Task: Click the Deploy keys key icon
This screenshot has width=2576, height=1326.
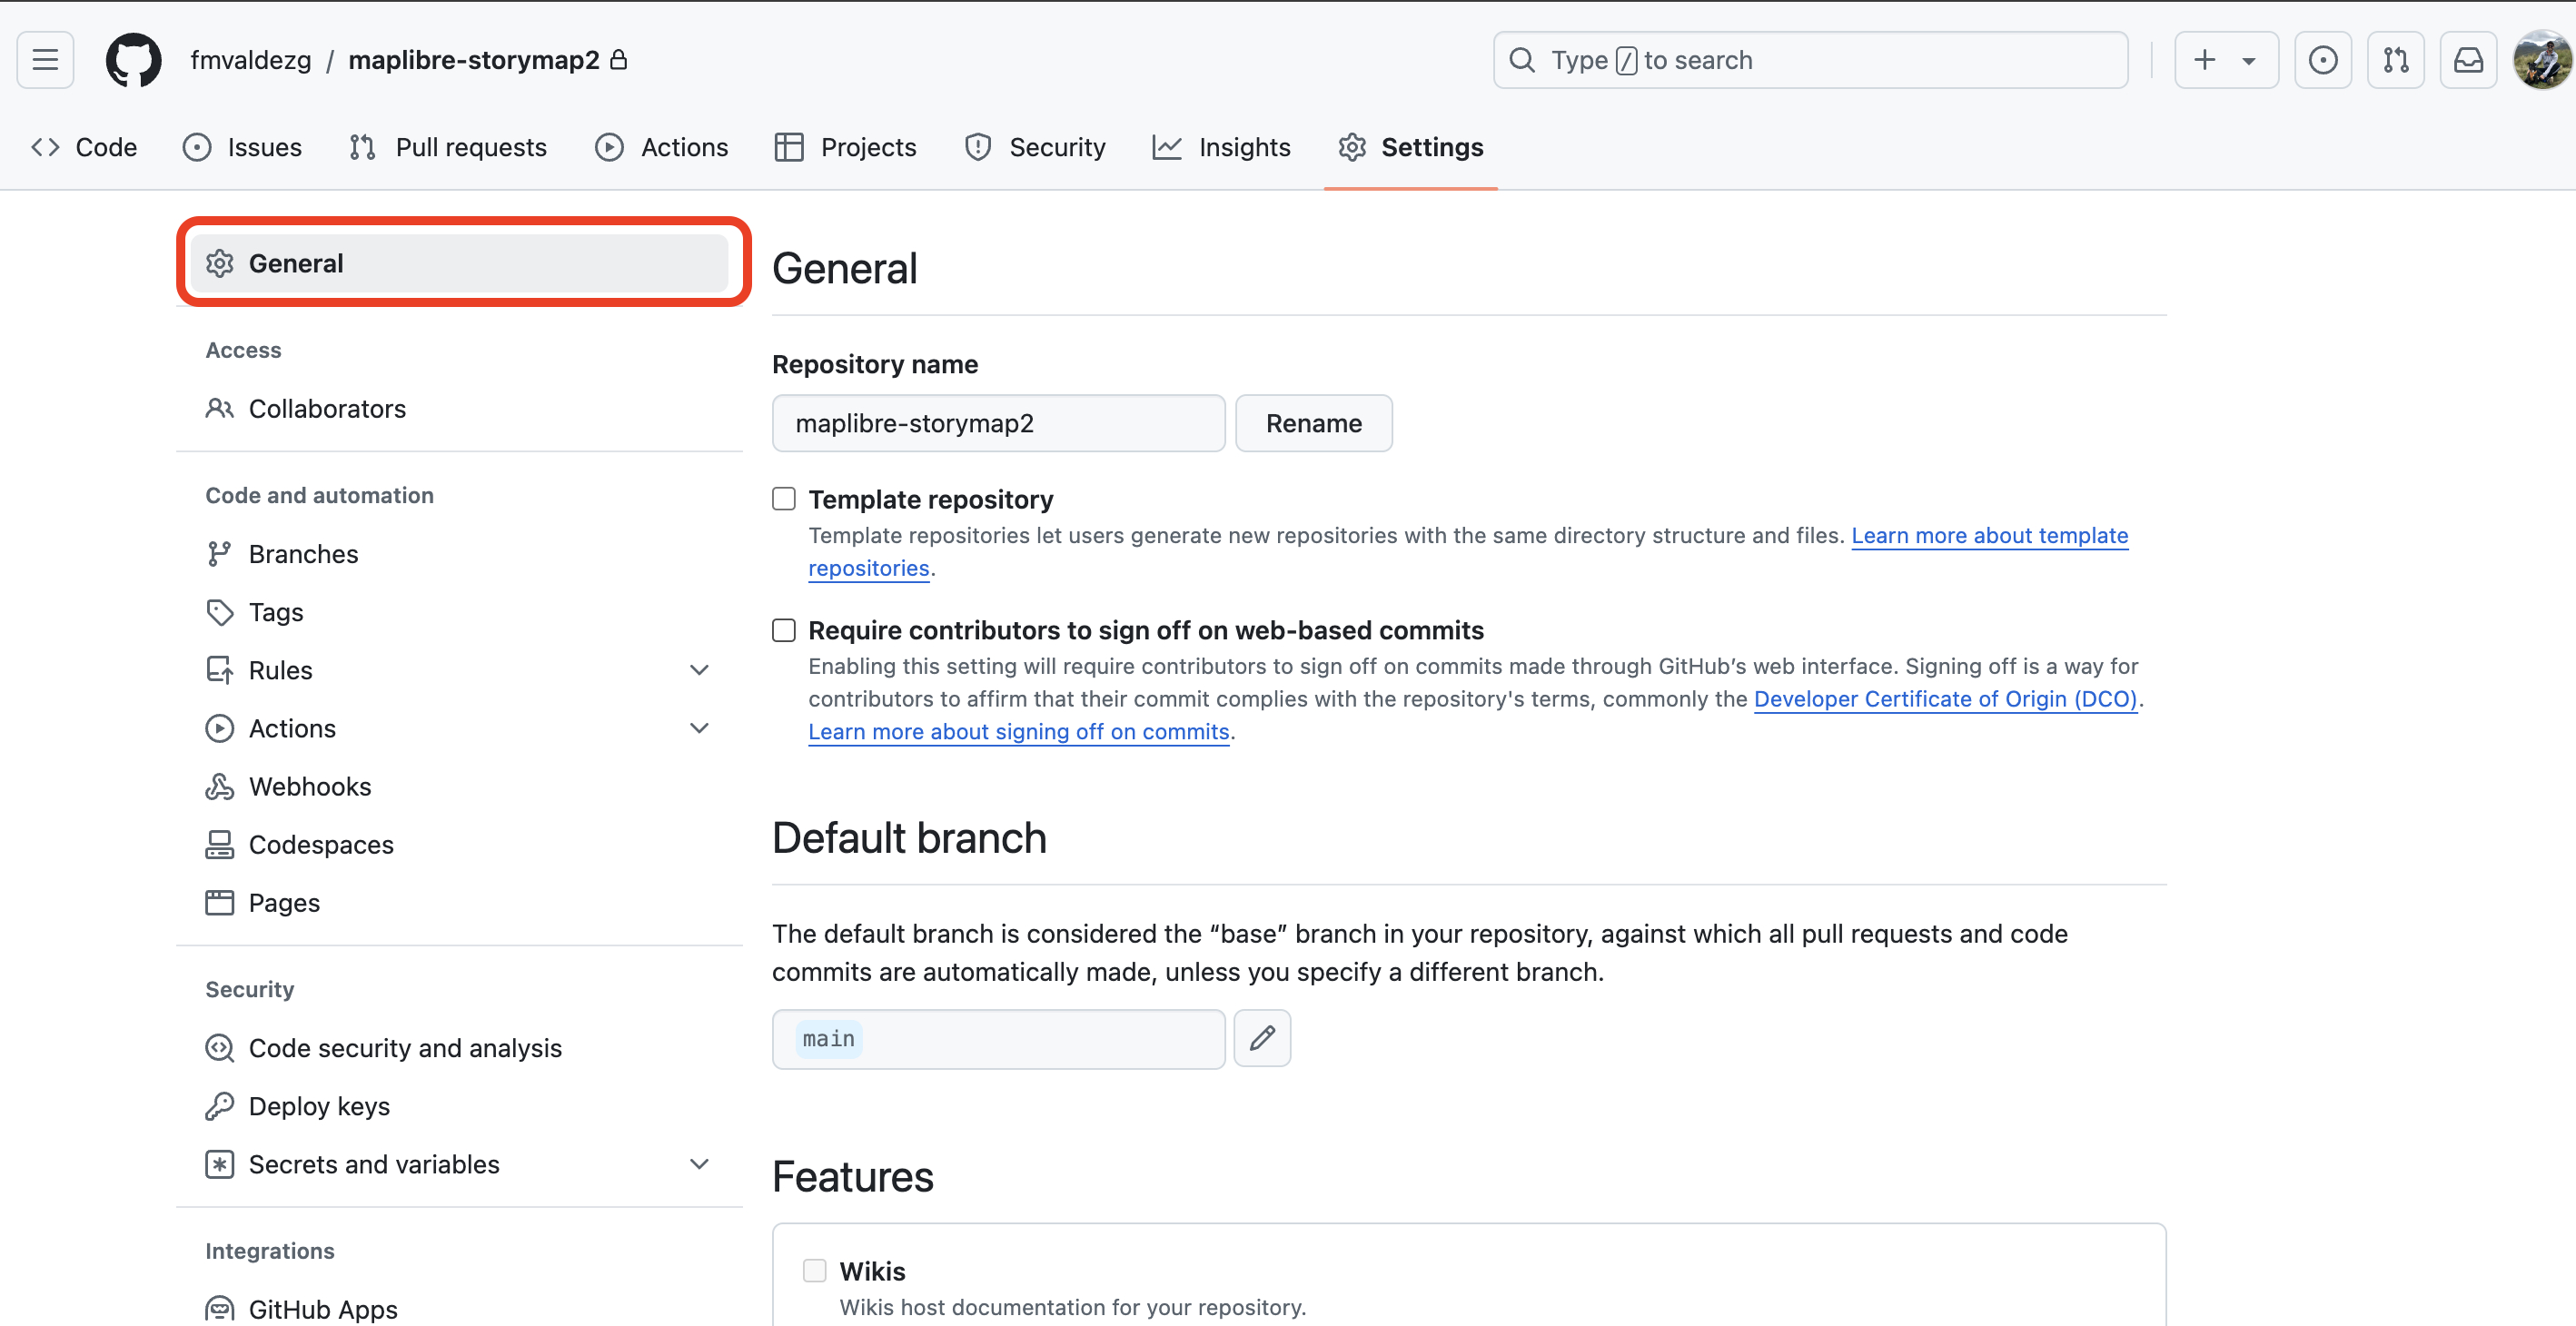Action: pyautogui.click(x=220, y=1105)
